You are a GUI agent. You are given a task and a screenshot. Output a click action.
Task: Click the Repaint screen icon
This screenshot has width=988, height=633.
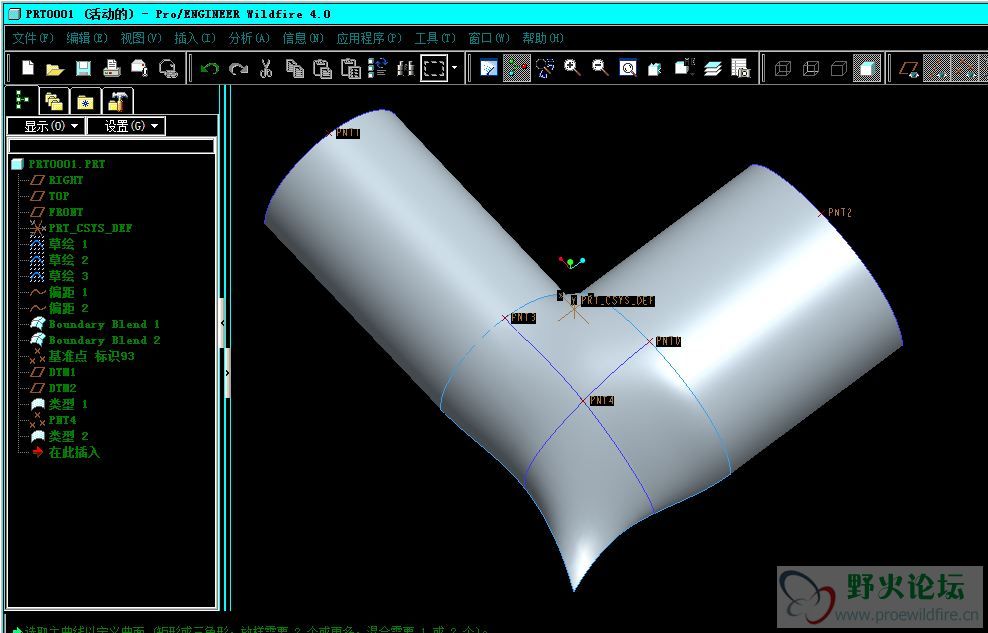tap(489, 67)
